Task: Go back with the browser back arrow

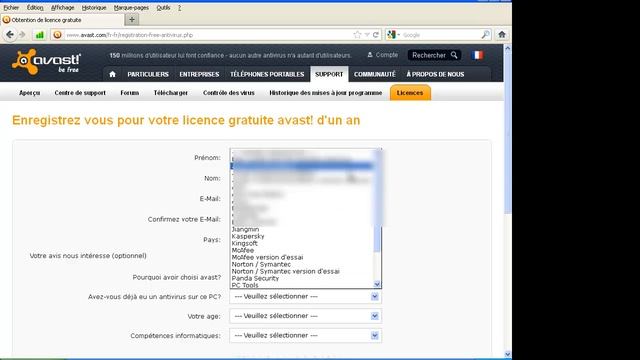Action: click(x=10, y=35)
